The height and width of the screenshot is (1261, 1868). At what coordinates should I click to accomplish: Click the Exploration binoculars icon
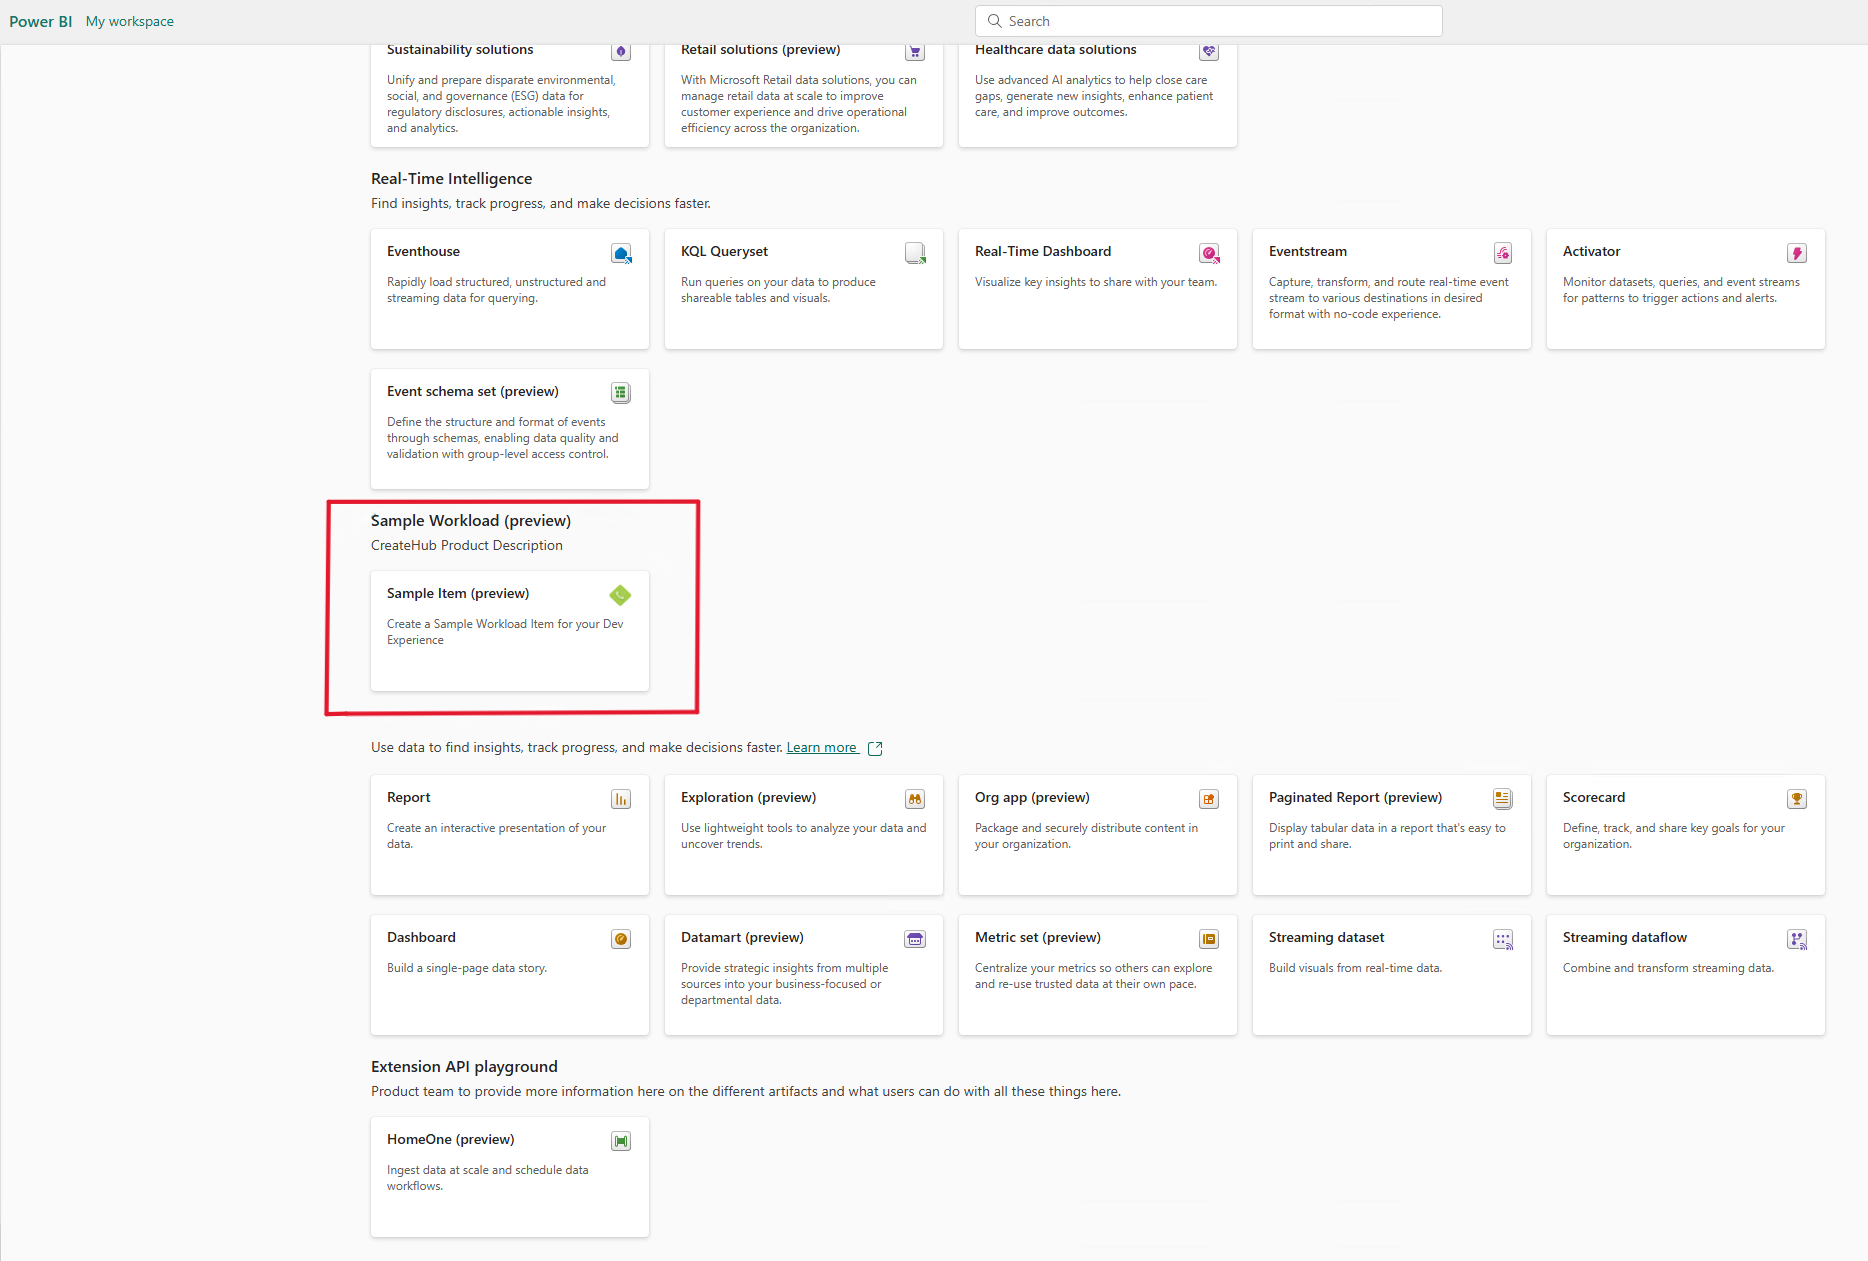tap(915, 799)
